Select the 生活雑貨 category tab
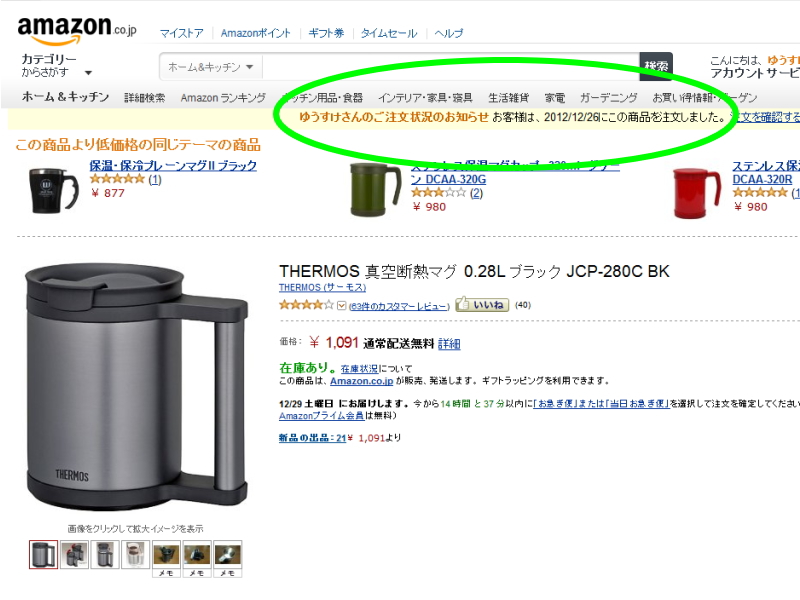800x600 pixels. 508,97
